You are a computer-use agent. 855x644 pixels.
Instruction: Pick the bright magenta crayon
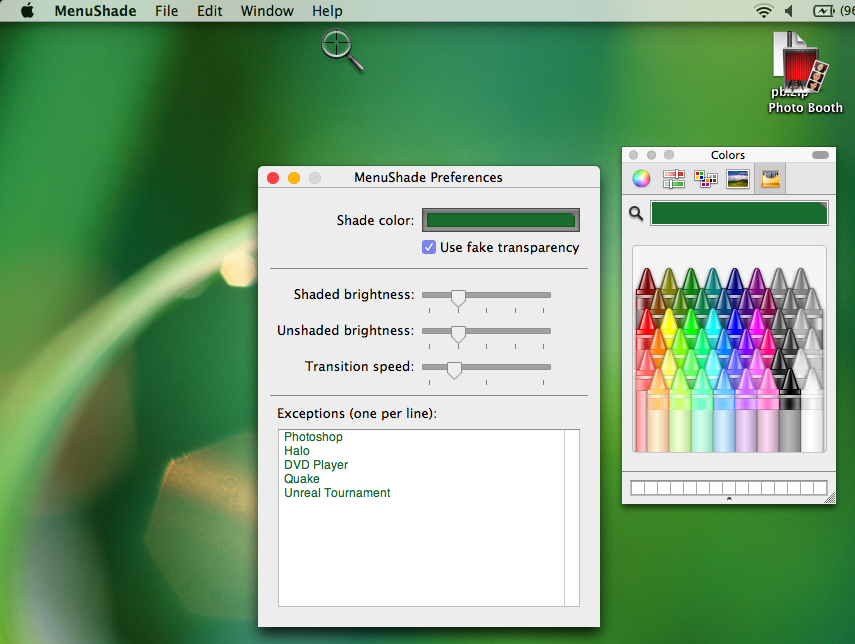(x=756, y=321)
